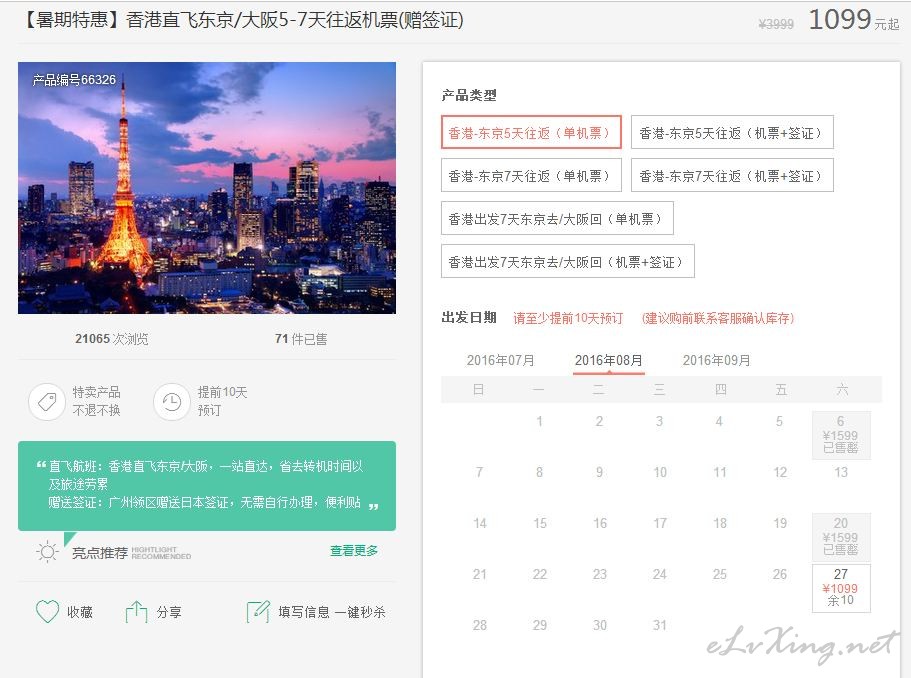Screen dimensions: 911x678
Task: Click the 请至少提前10天预订 notice
Action: [x=568, y=318]
